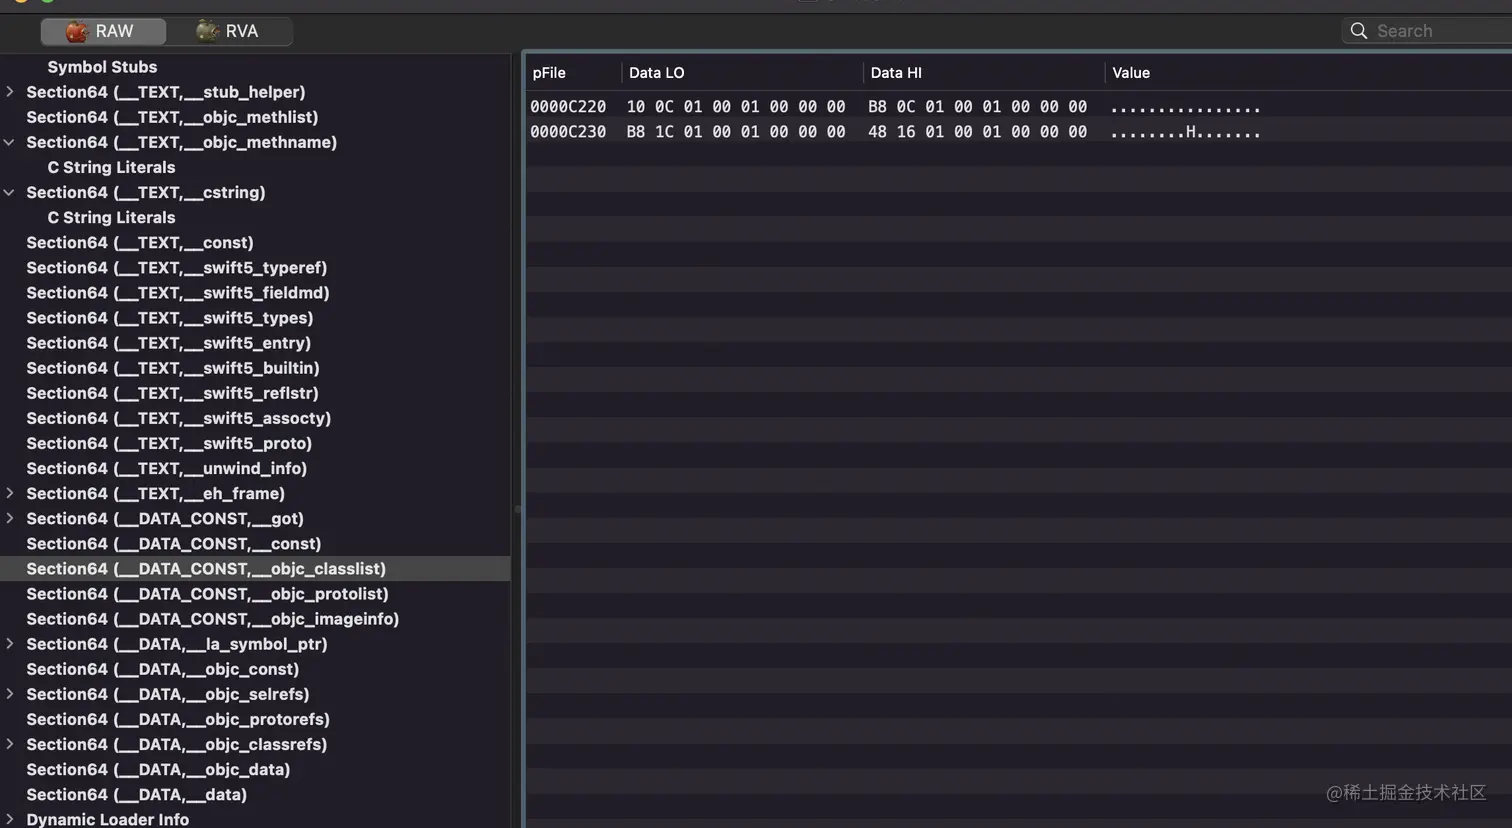1512x828 pixels.
Task: Click the Value cell in row 0000C220
Action: (x=1186, y=107)
